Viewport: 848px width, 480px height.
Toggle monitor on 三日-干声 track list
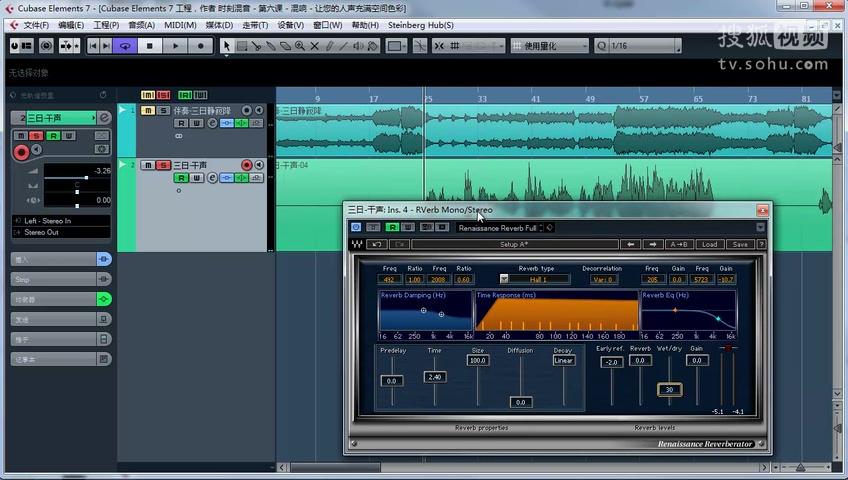(259, 165)
